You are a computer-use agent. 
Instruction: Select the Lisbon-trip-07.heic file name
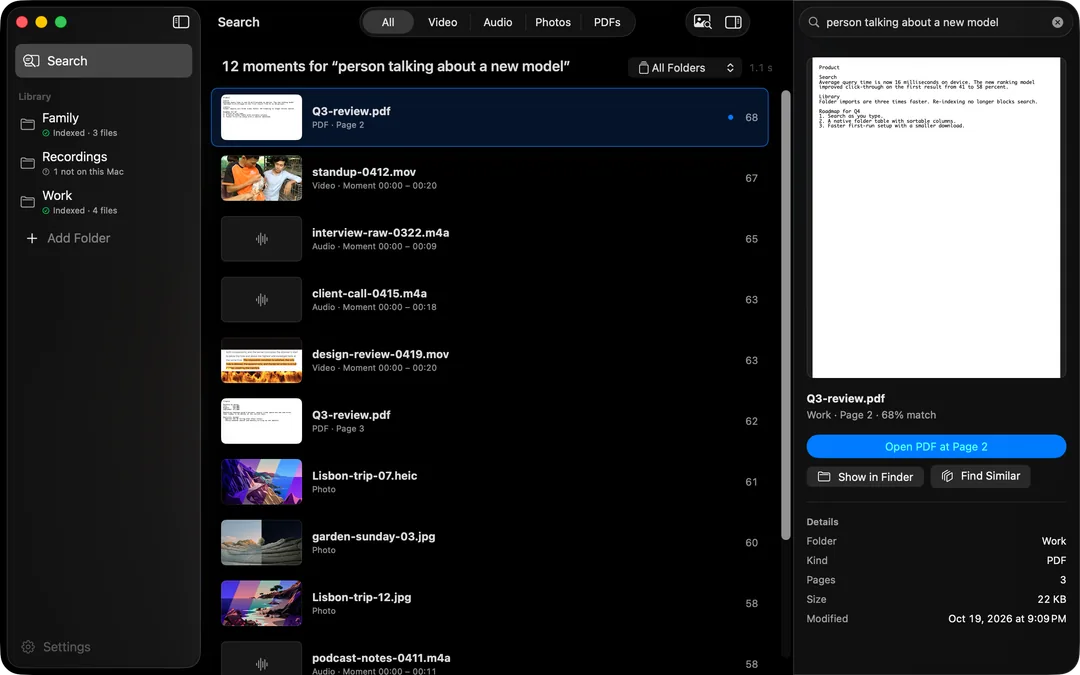(x=364, y=475)
